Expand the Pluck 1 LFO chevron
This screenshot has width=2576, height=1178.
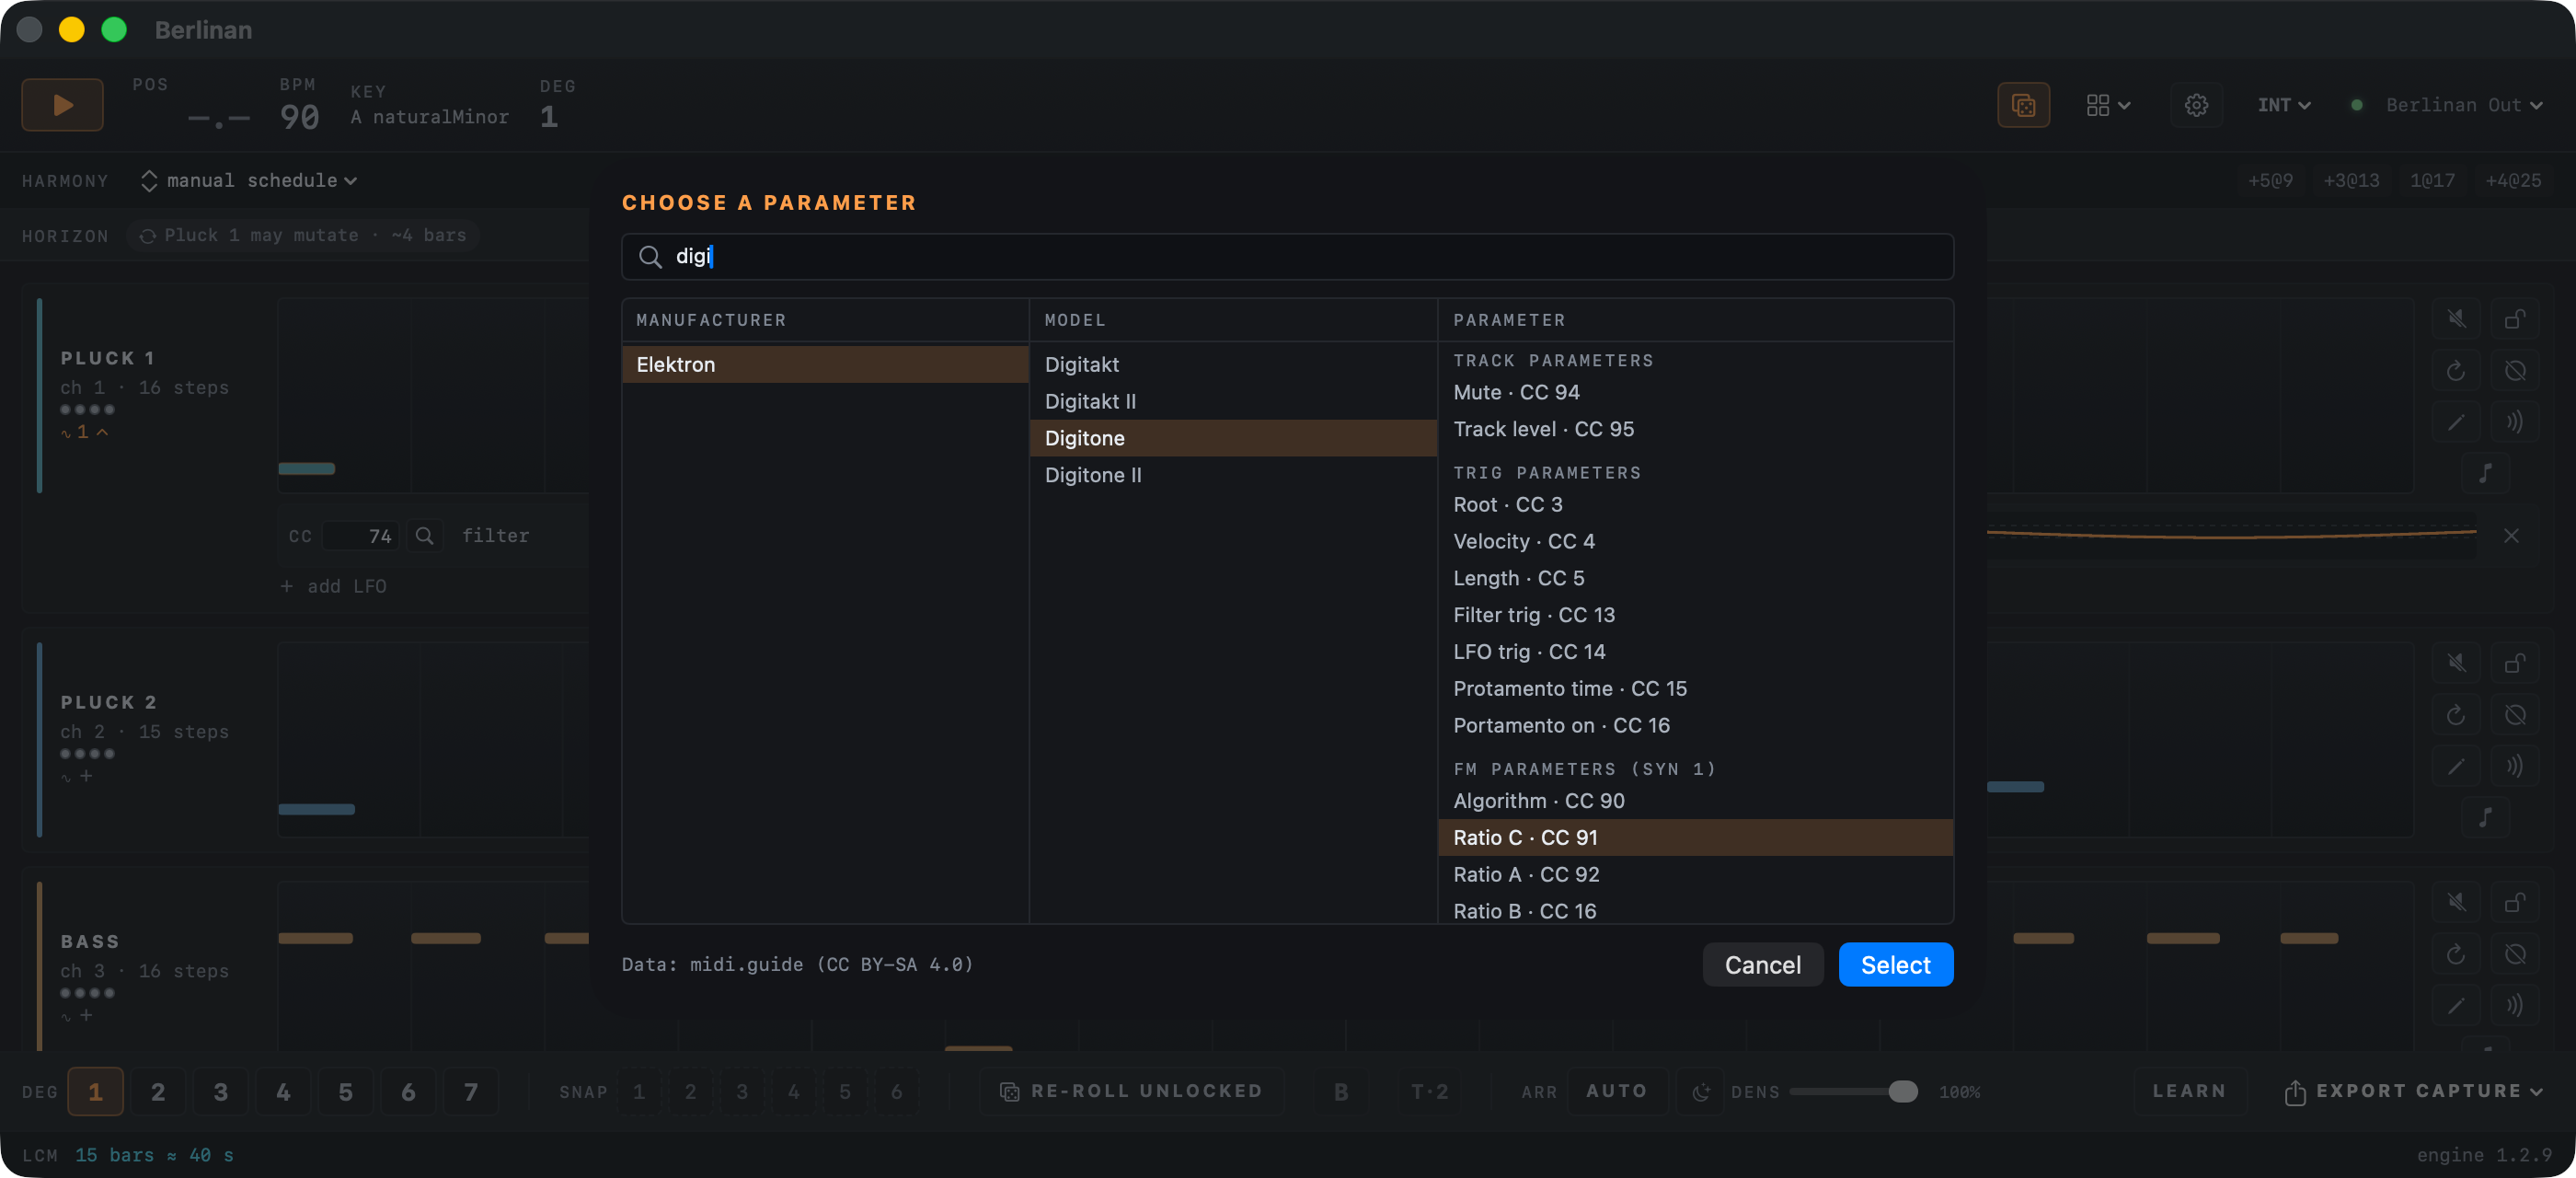click(102, 432)
